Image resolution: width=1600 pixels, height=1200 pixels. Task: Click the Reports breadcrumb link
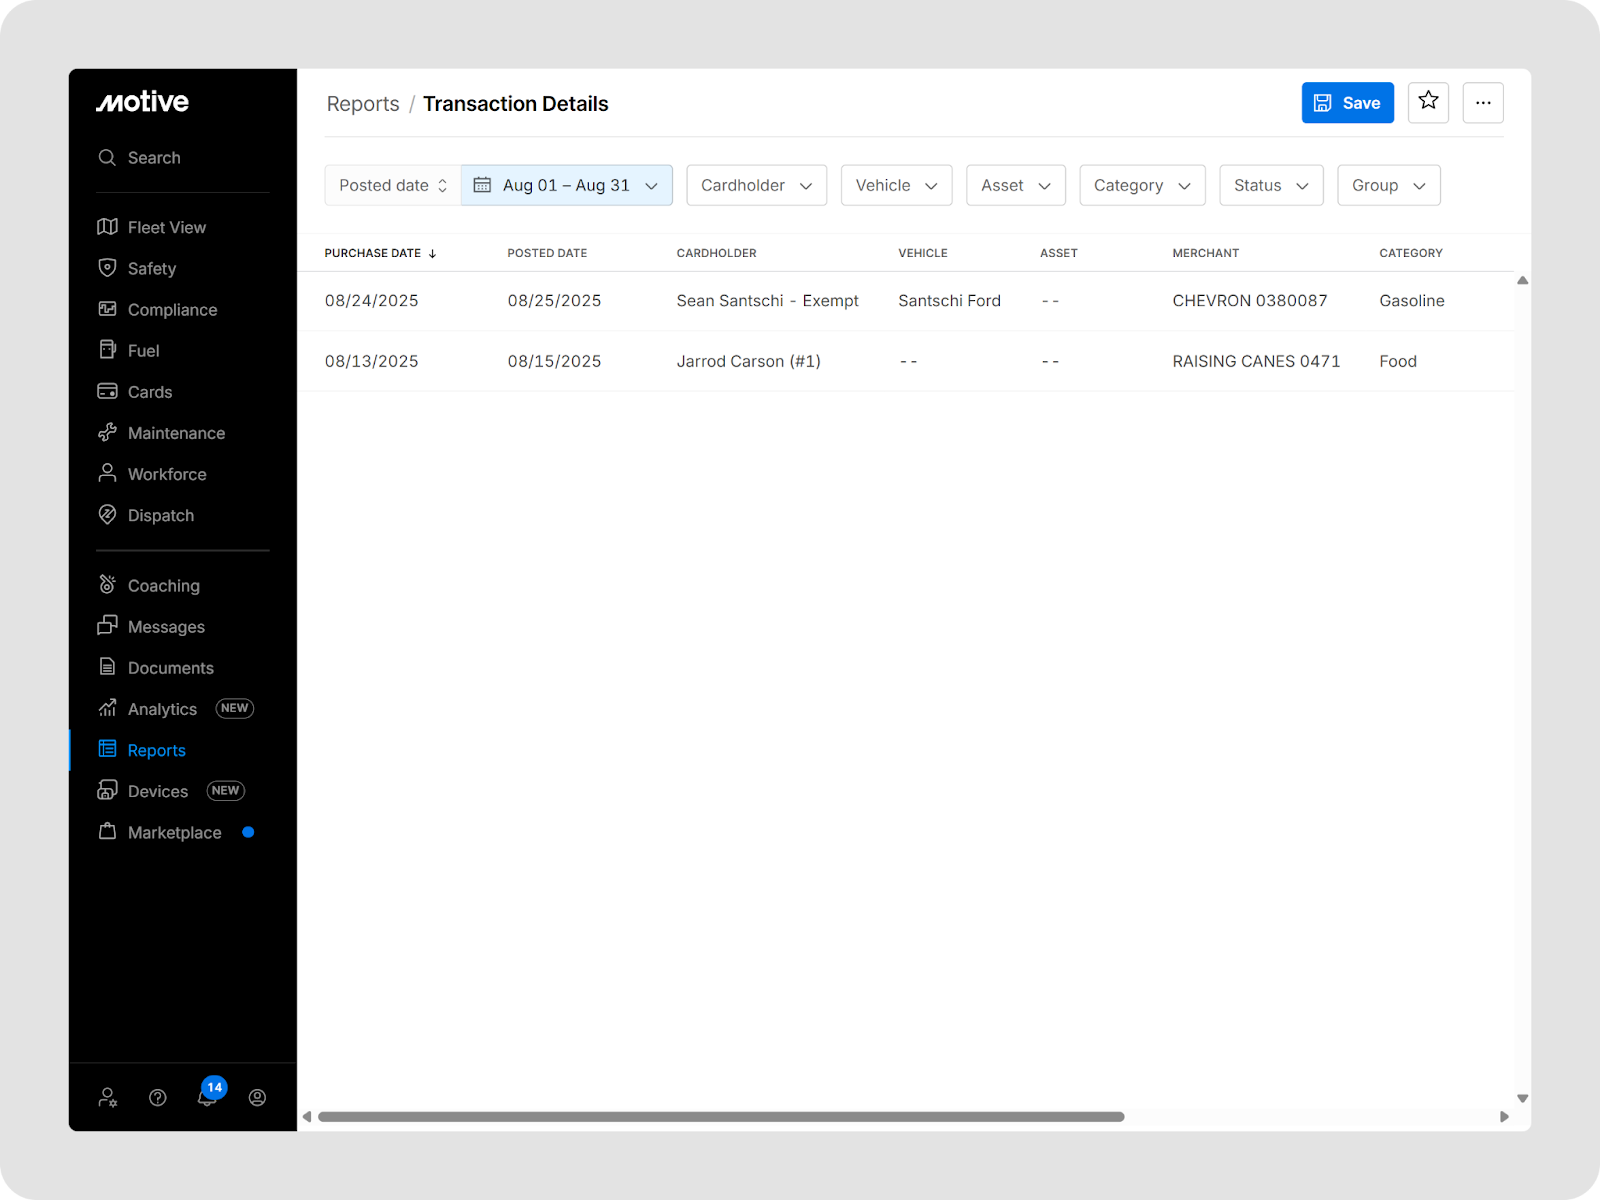pos(363,104)
